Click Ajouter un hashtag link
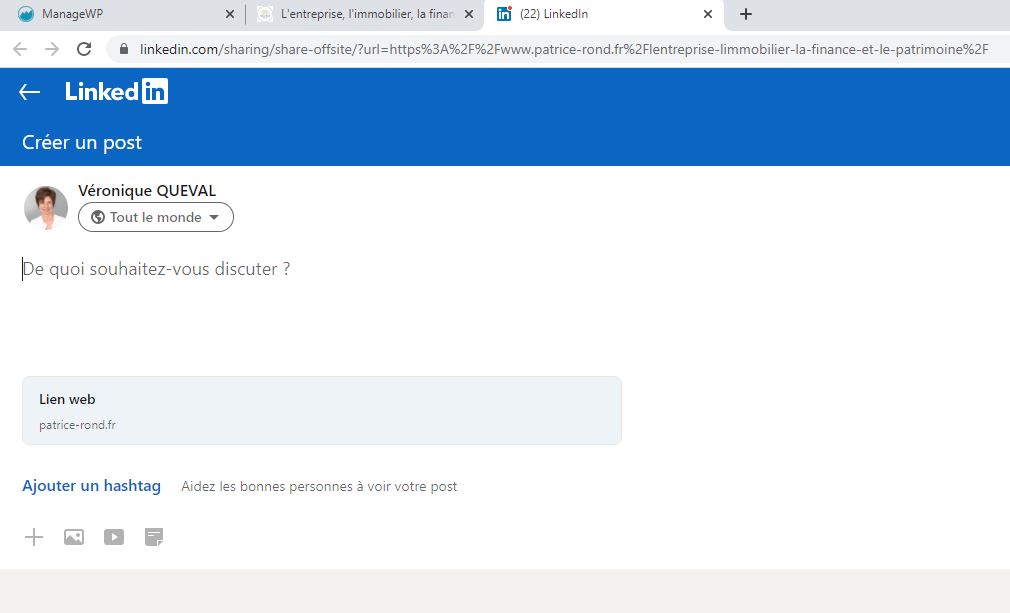 [x=91, y=486]
